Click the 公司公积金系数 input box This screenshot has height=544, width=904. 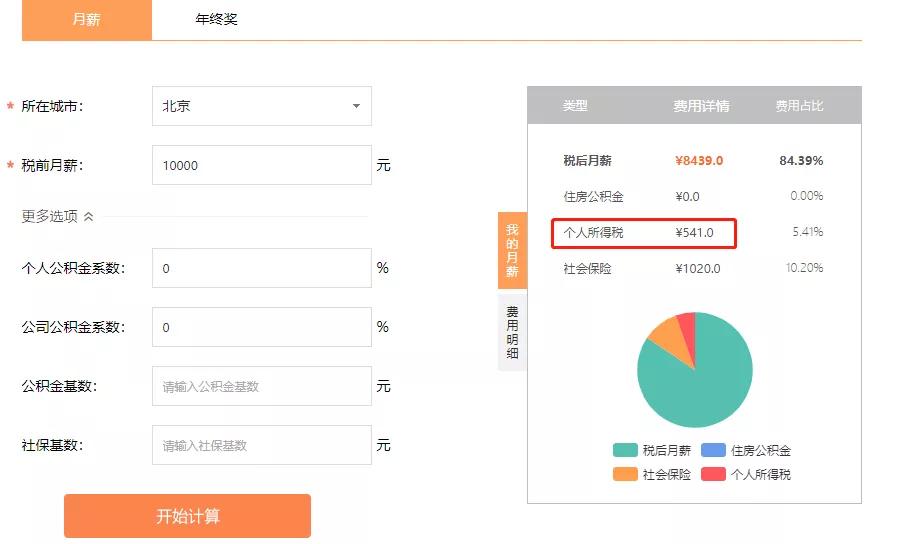tap(261, 327)
